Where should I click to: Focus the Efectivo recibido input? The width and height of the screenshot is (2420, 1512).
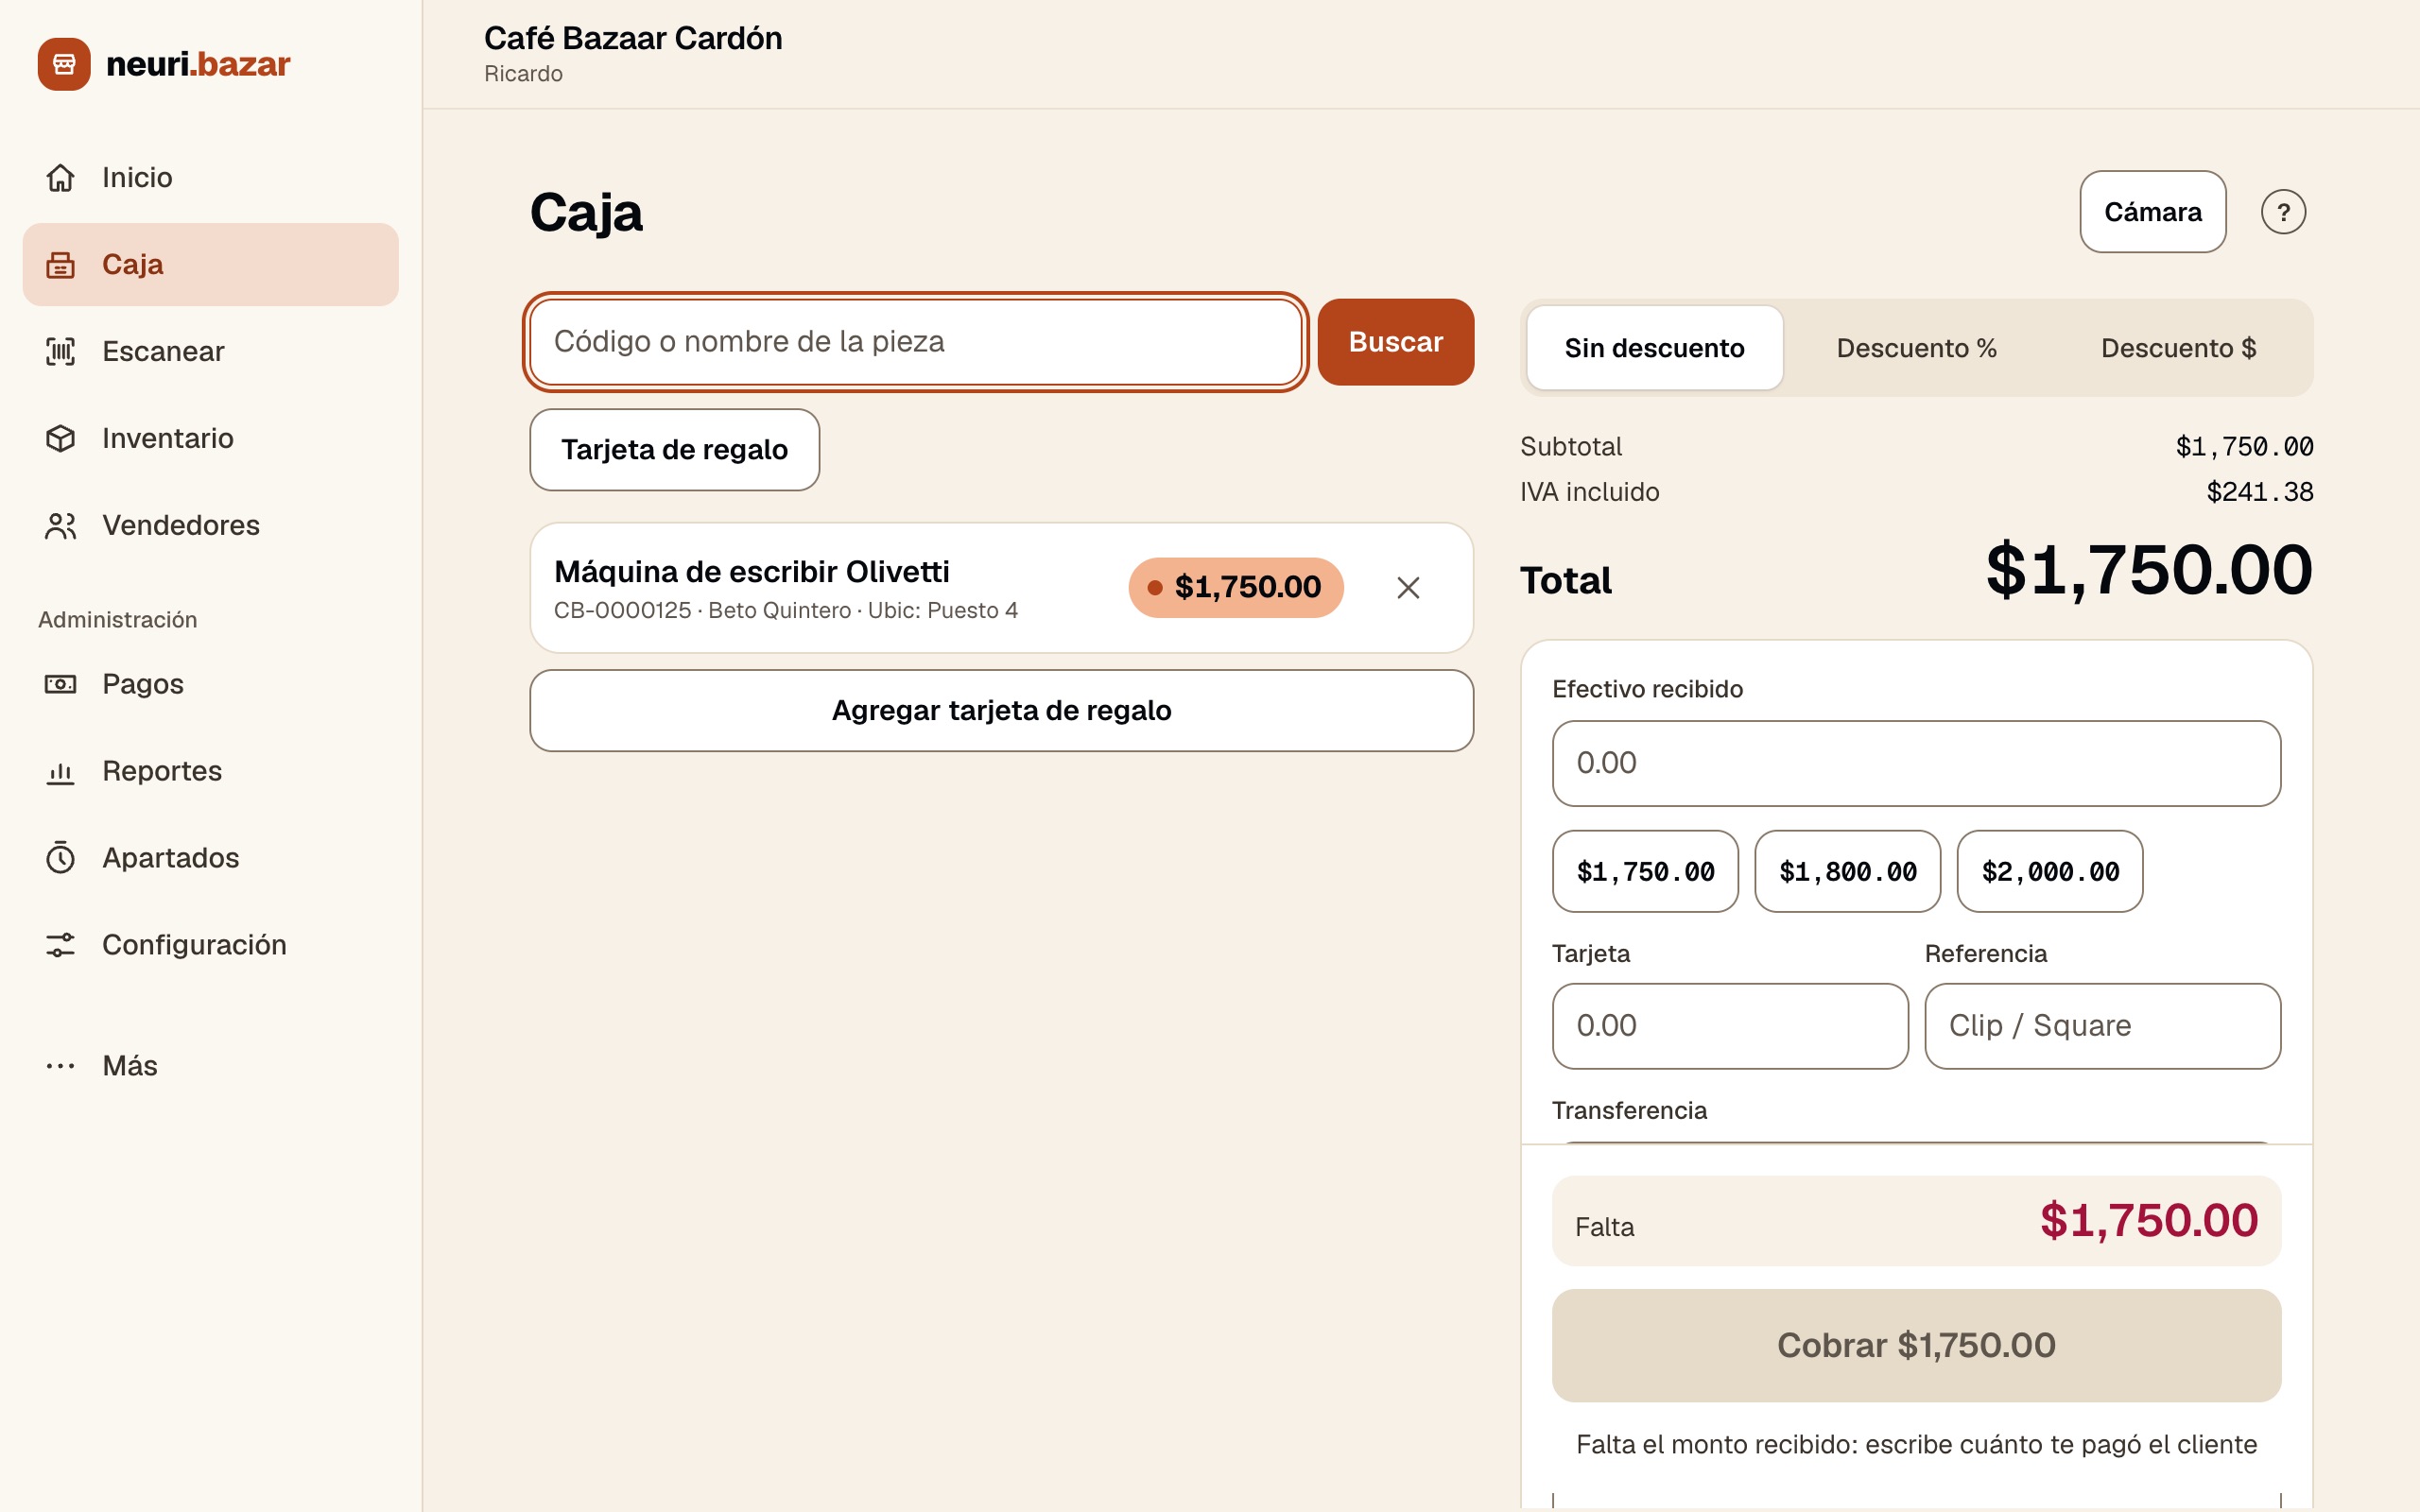(1916, 763)
